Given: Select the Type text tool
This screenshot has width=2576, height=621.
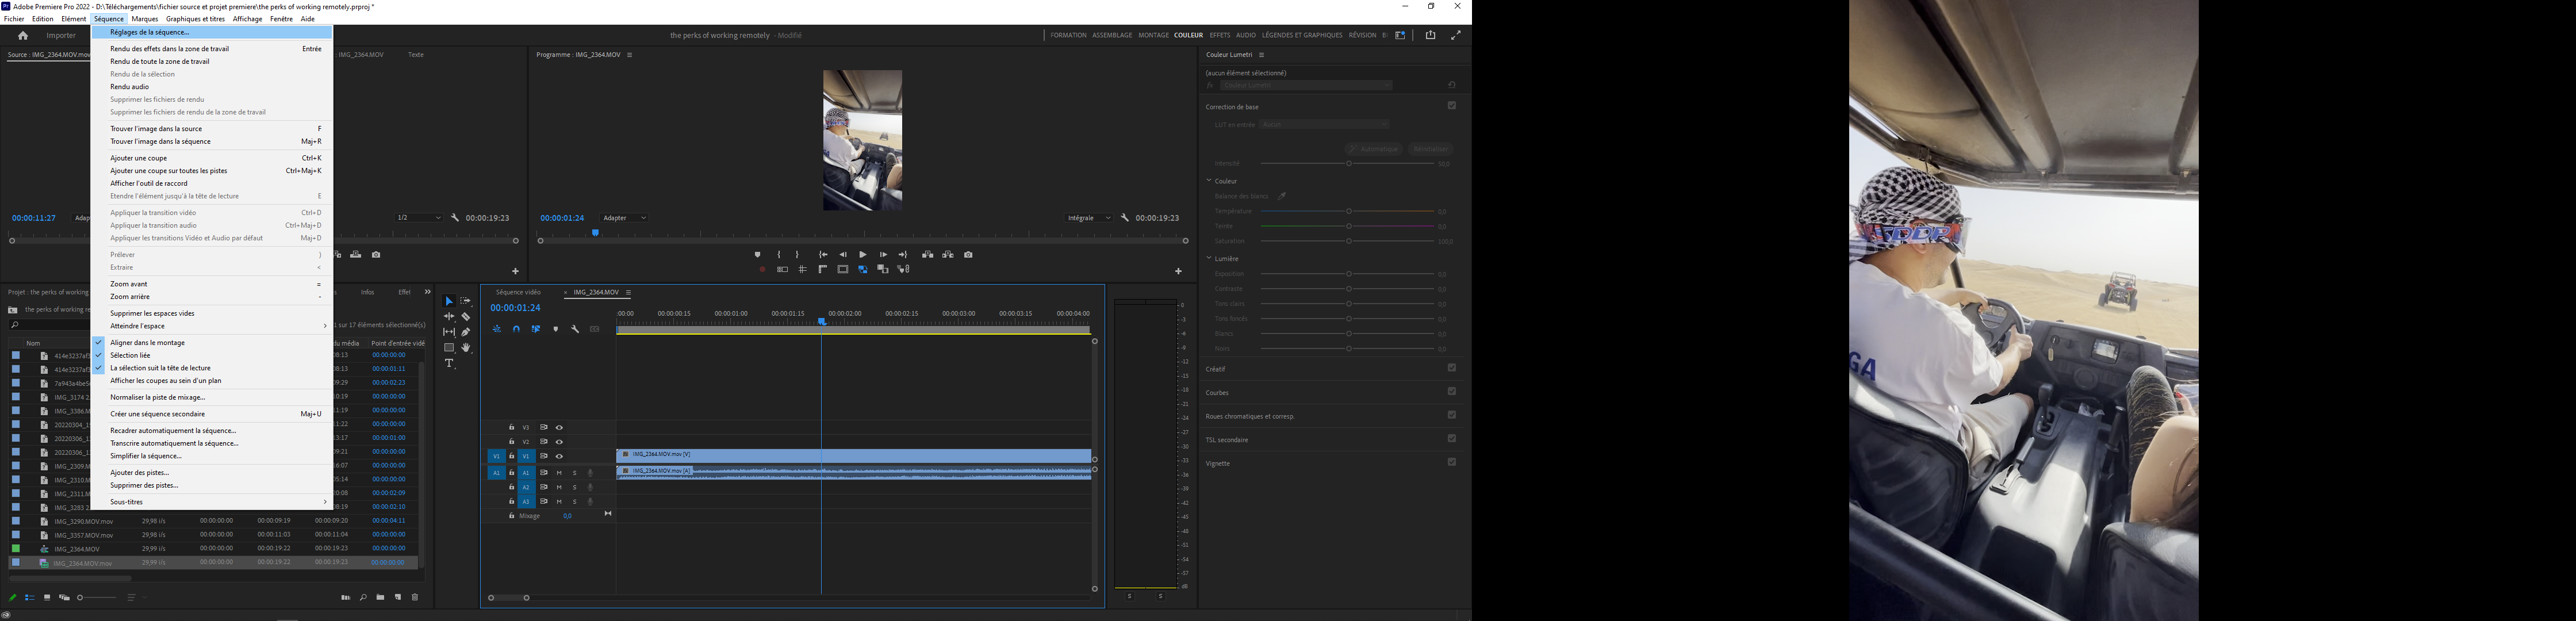Looking at the screenshot, I should pos(450,364).
